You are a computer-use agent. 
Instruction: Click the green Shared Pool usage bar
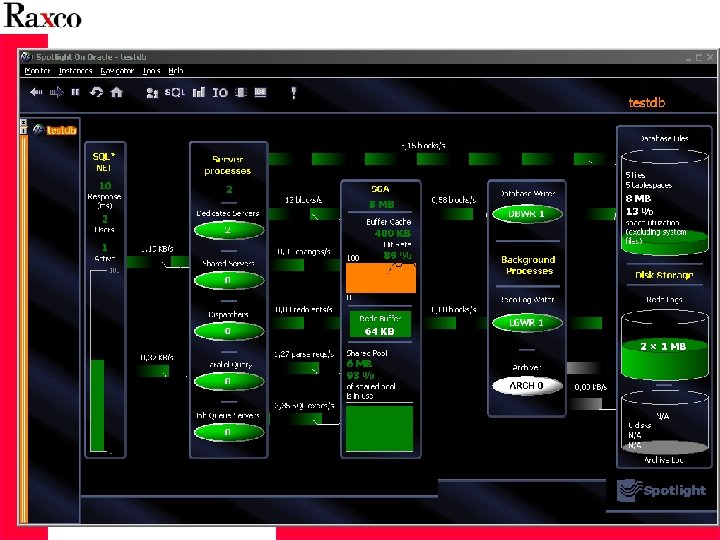tap(379, 428)
